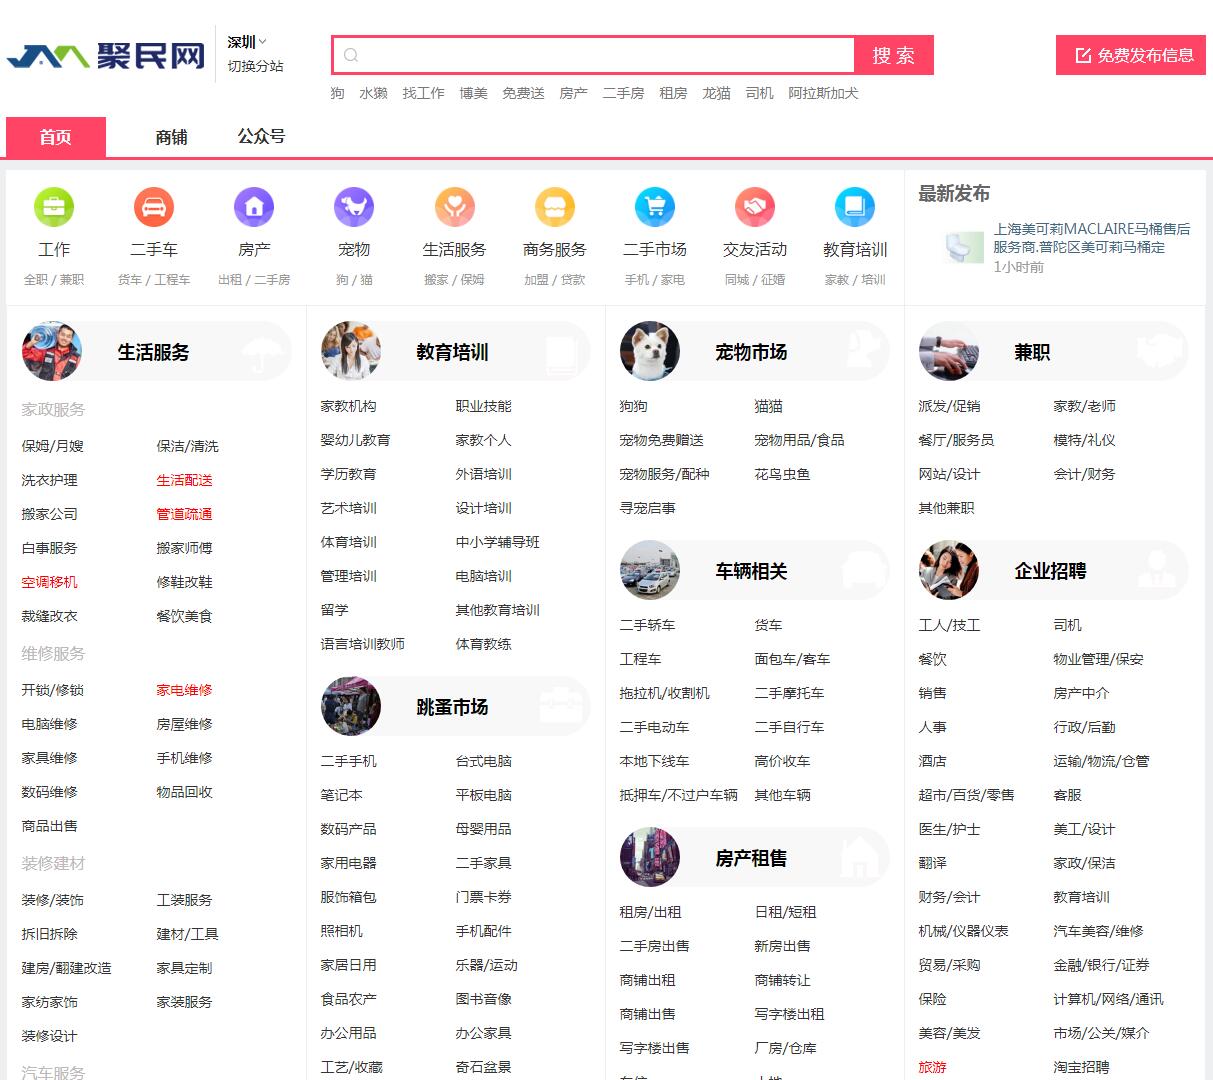Open the 教育培训 book icon
Image resolution: width=1213 pixels, height=1080 pixels.
tap(855, 207)
